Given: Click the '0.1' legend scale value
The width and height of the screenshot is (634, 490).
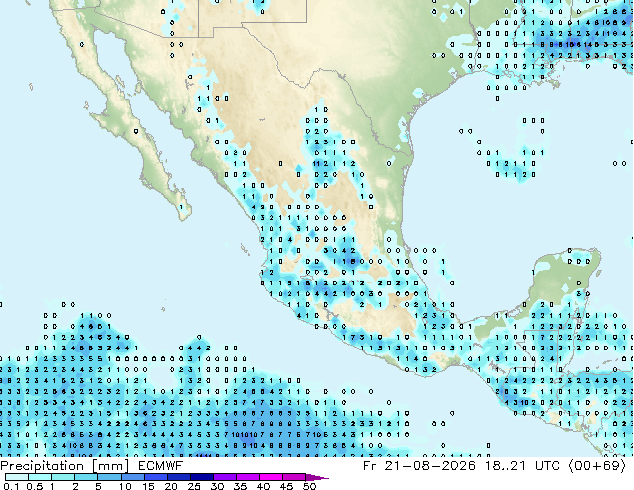Looking at the screenshot, I should point(12,486).
